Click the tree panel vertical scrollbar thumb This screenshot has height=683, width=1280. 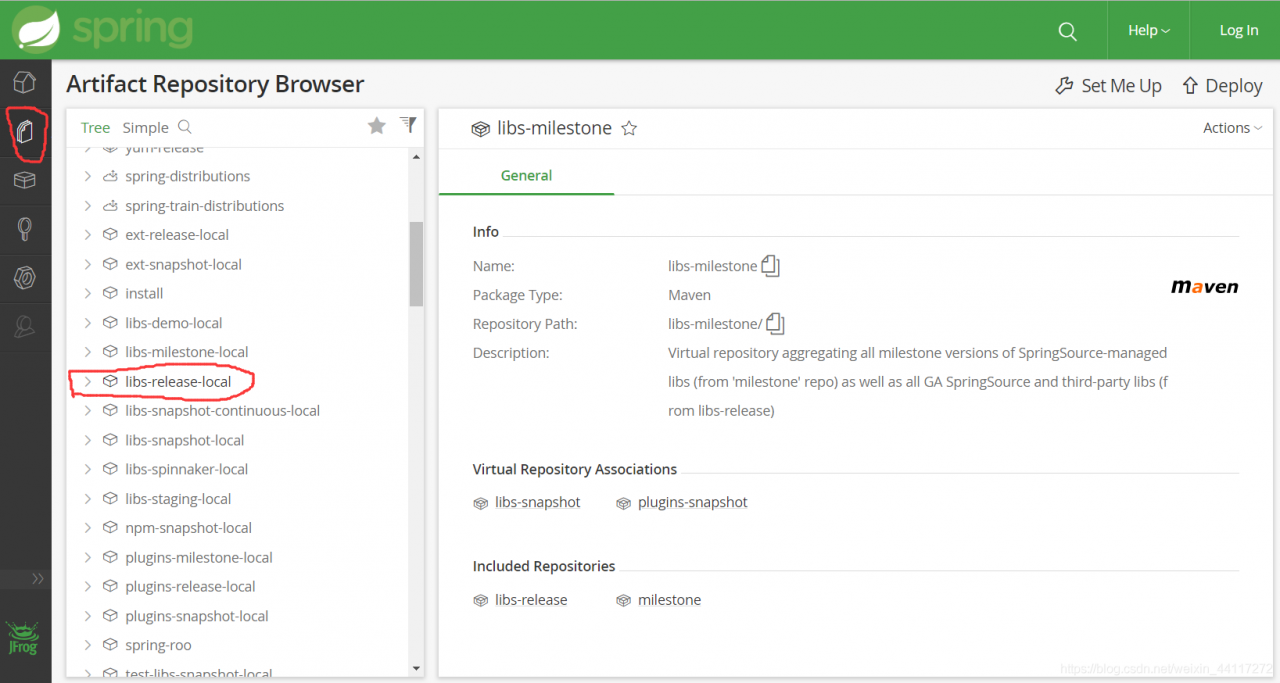[416, 262]
